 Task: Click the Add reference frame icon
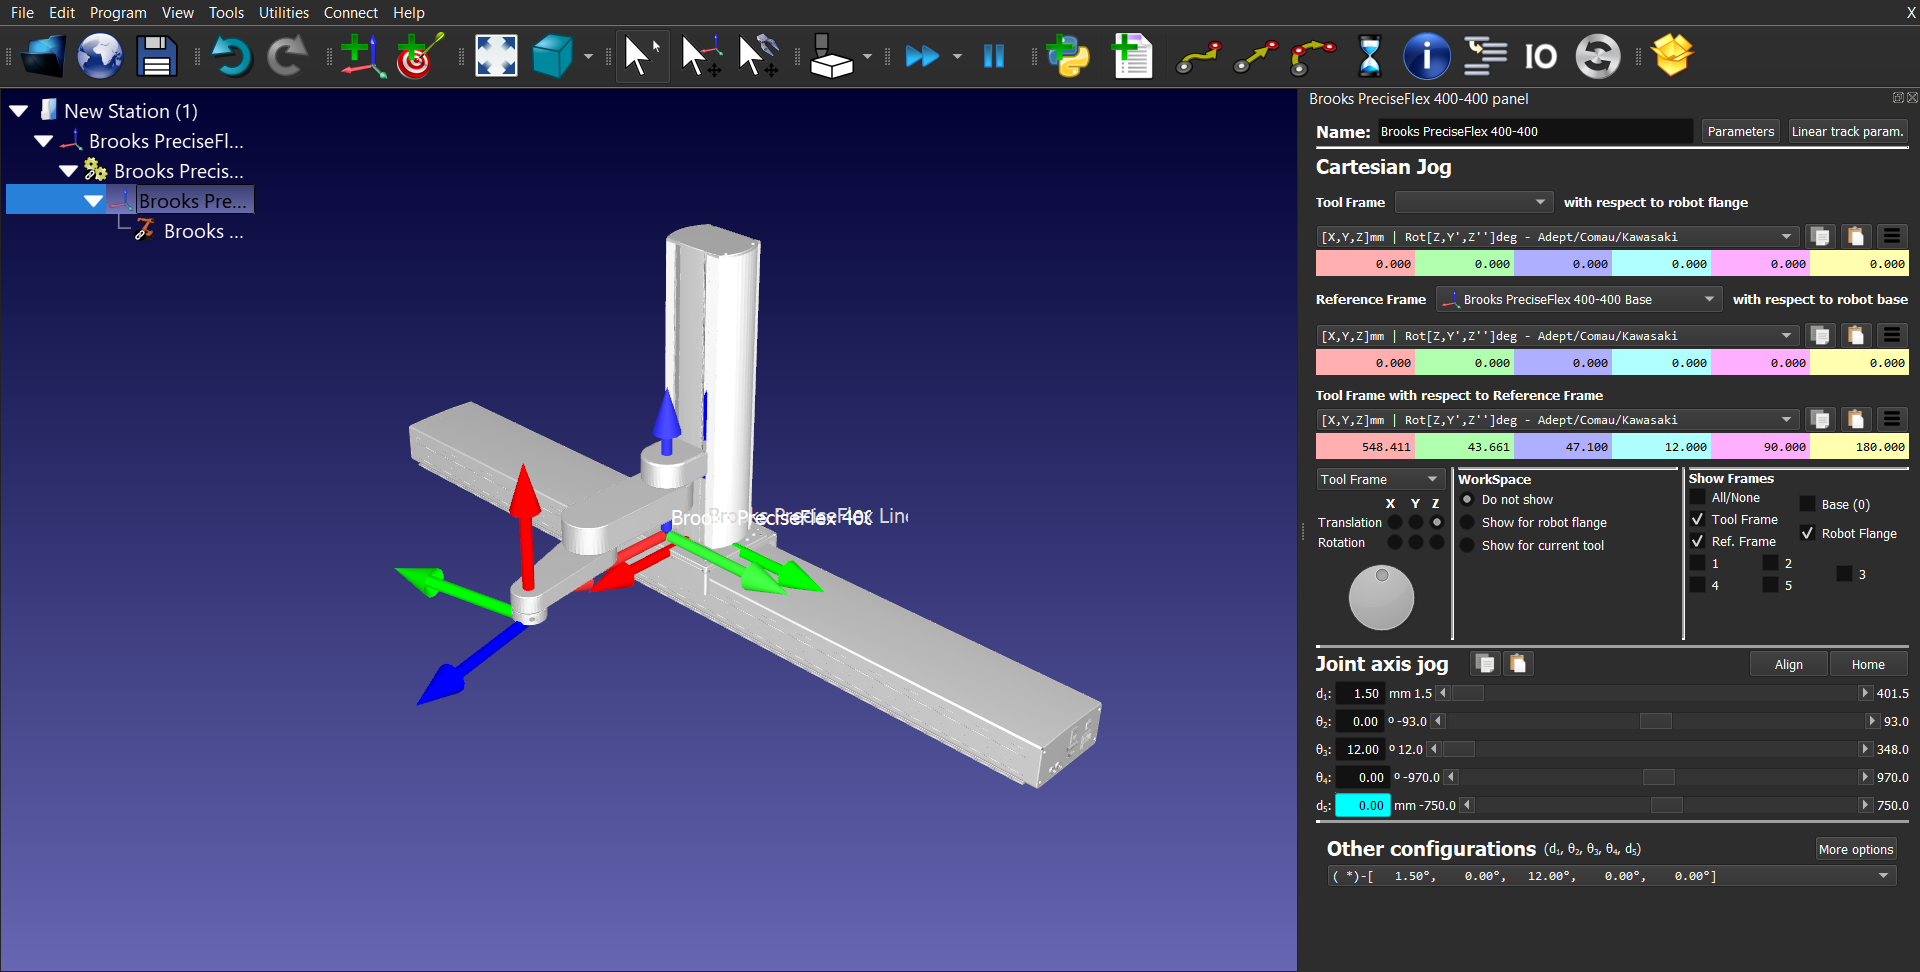[361, 56]
